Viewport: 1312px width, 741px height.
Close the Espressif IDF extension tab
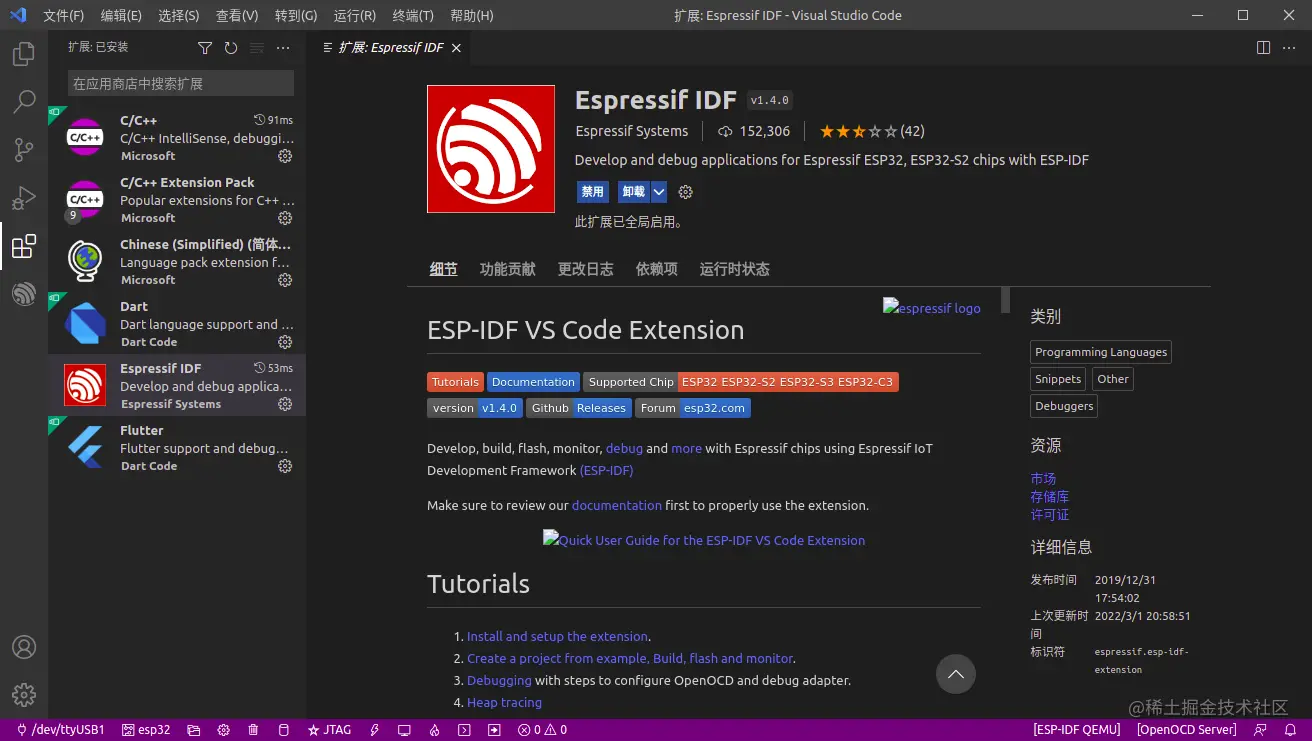click(457, 47)
